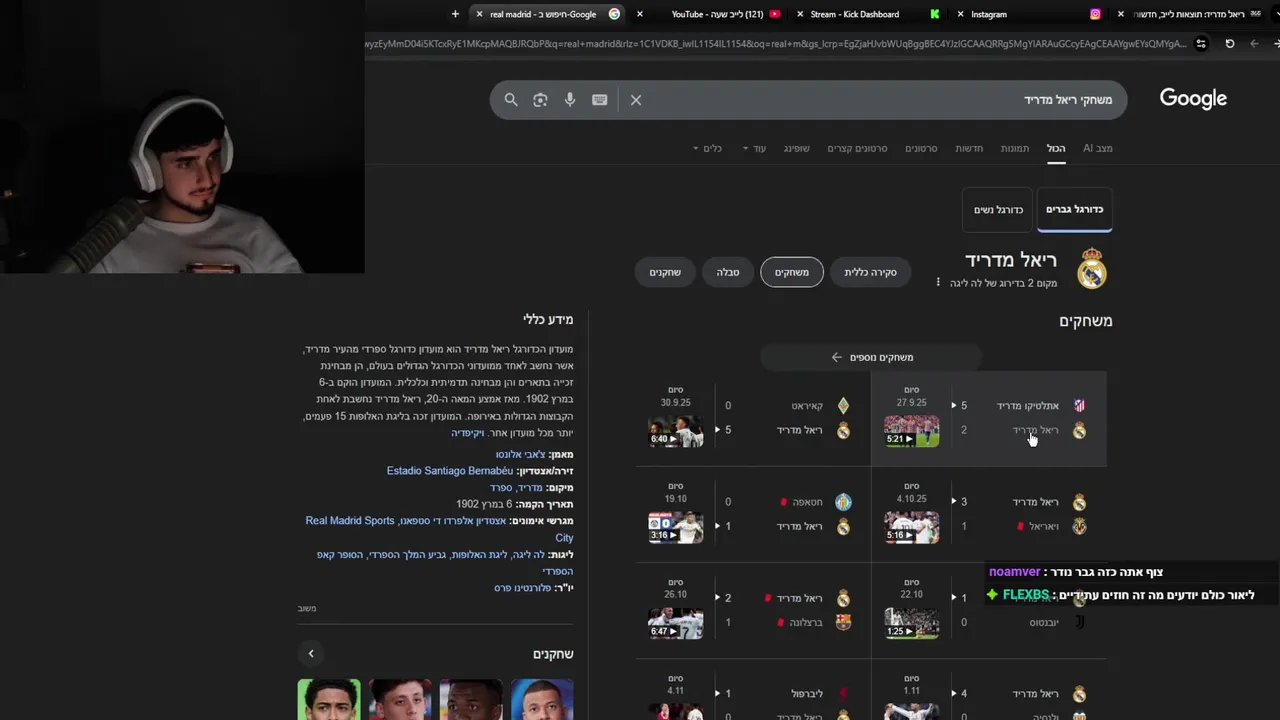Expand the כלים dropdown menu
This screenshot has width=1280, height=720.
pyautogui.click(x=707, y=148)
